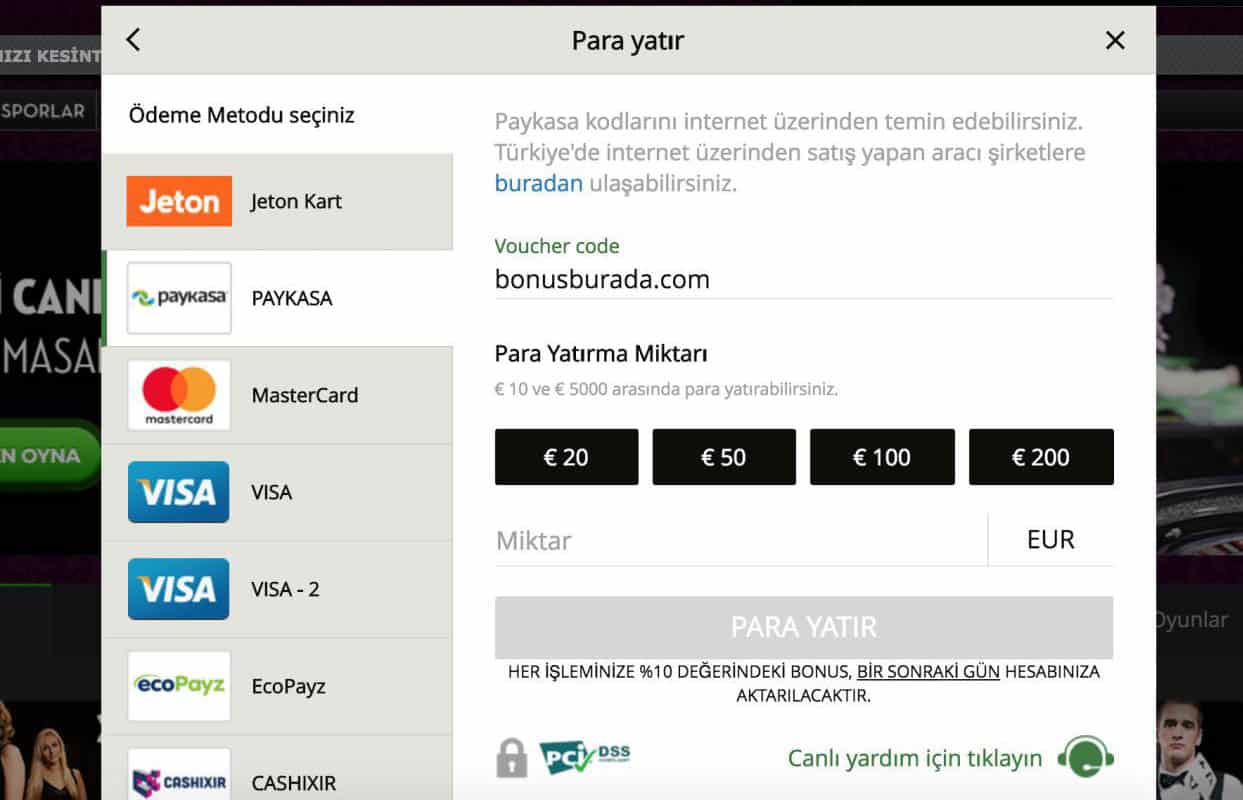Click the ecoPayz logo icon
This screenshot has width=1243, height=800.
179,686
